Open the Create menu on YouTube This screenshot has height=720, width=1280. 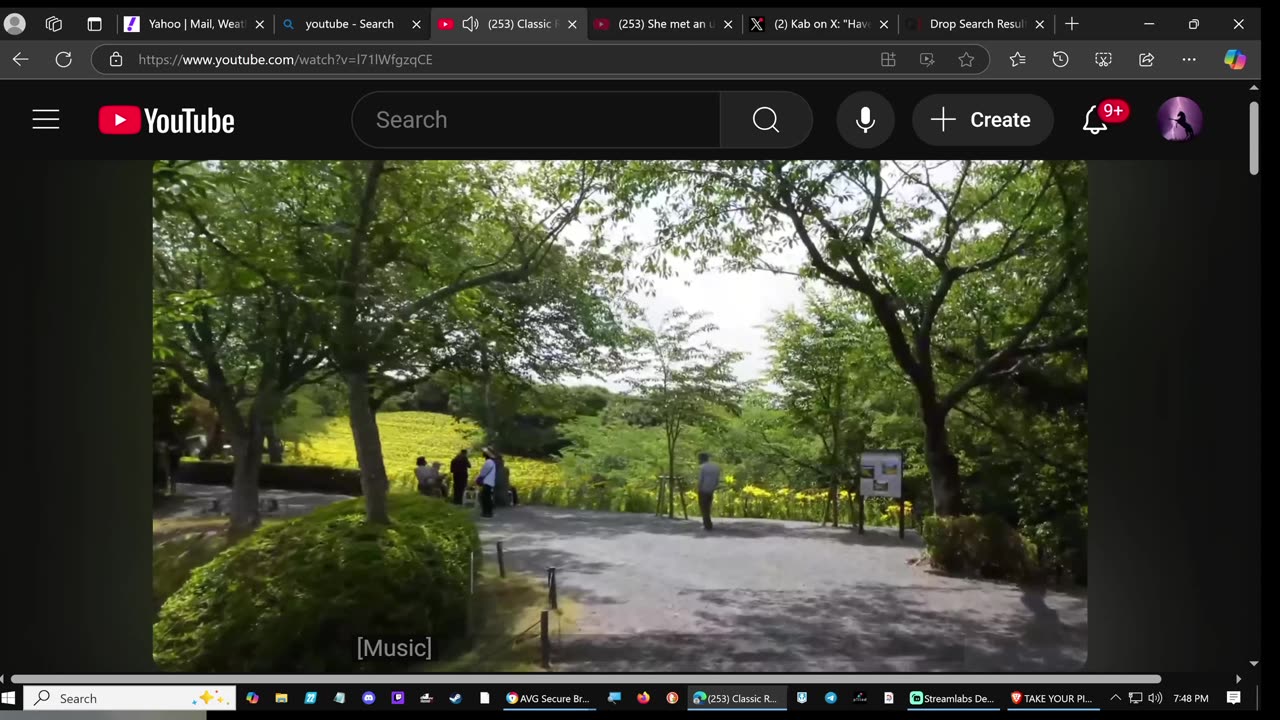click(x=982, y=120)
